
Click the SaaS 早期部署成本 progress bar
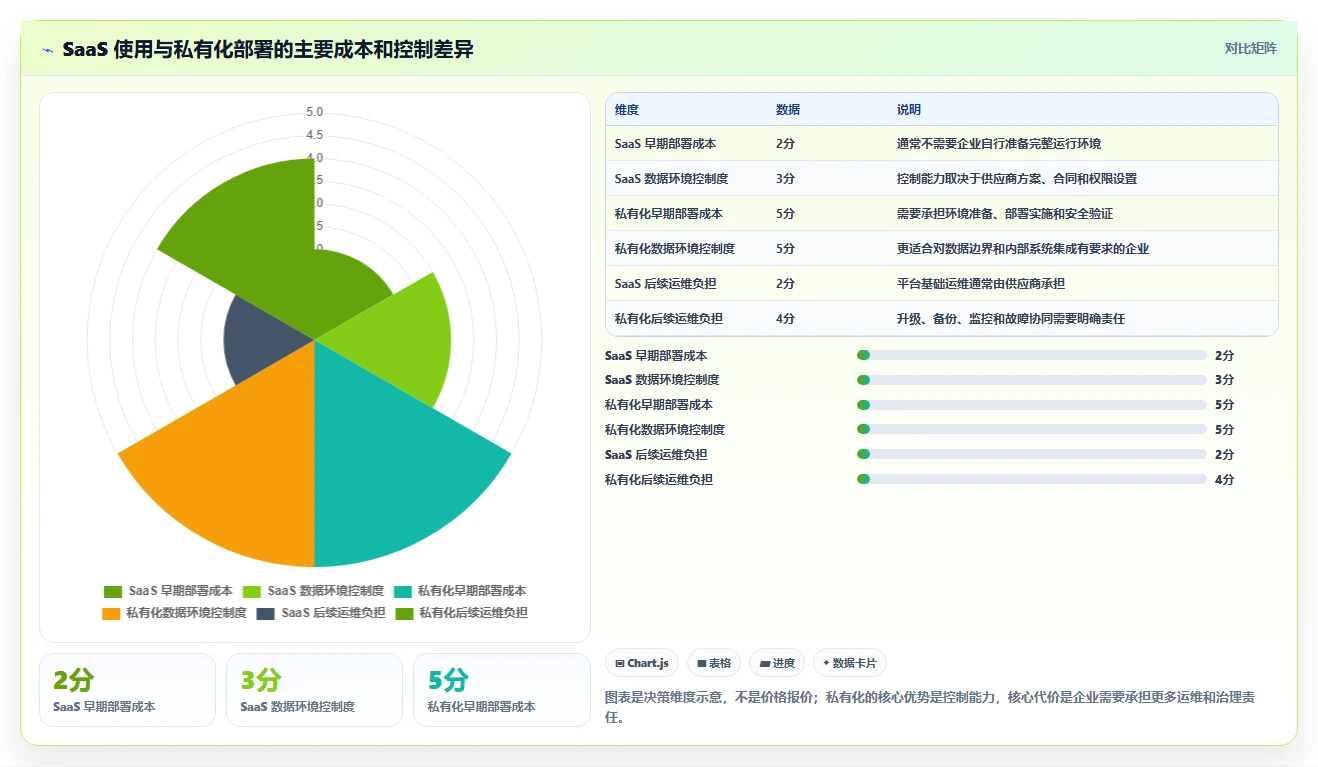[x=1031, y=355]
